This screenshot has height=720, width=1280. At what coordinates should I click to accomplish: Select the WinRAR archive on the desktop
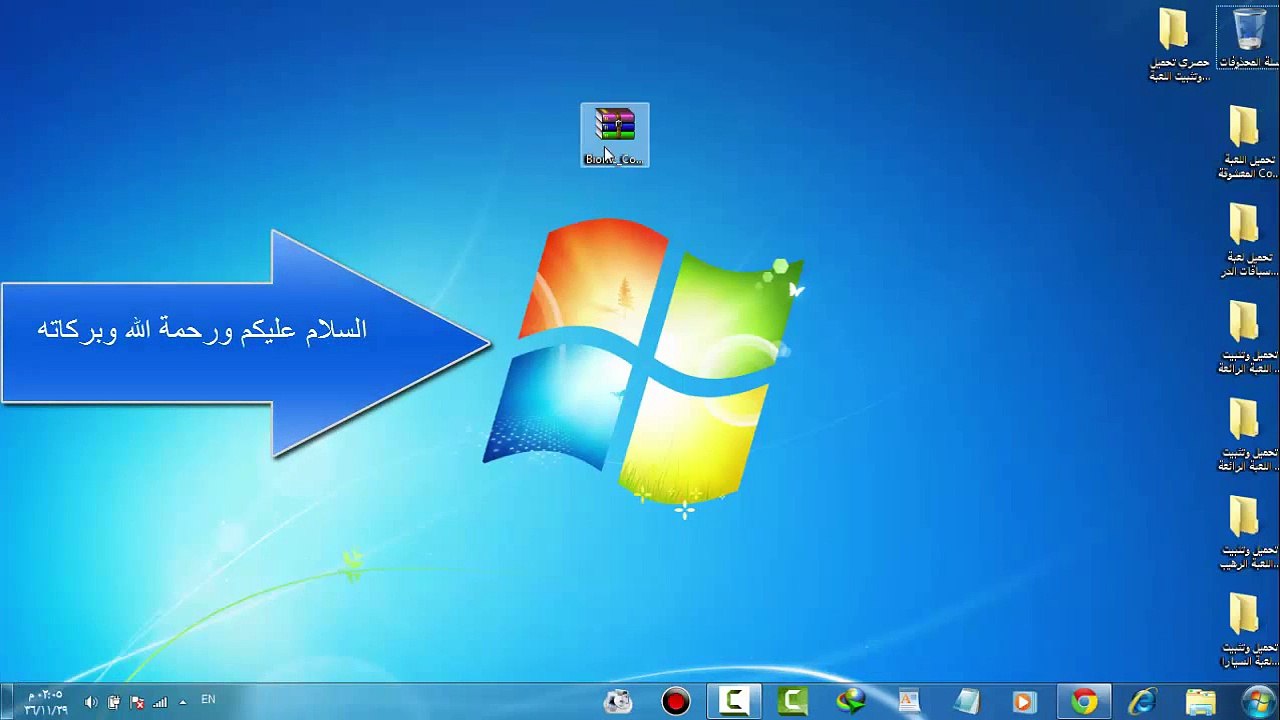tap(615, 135)
